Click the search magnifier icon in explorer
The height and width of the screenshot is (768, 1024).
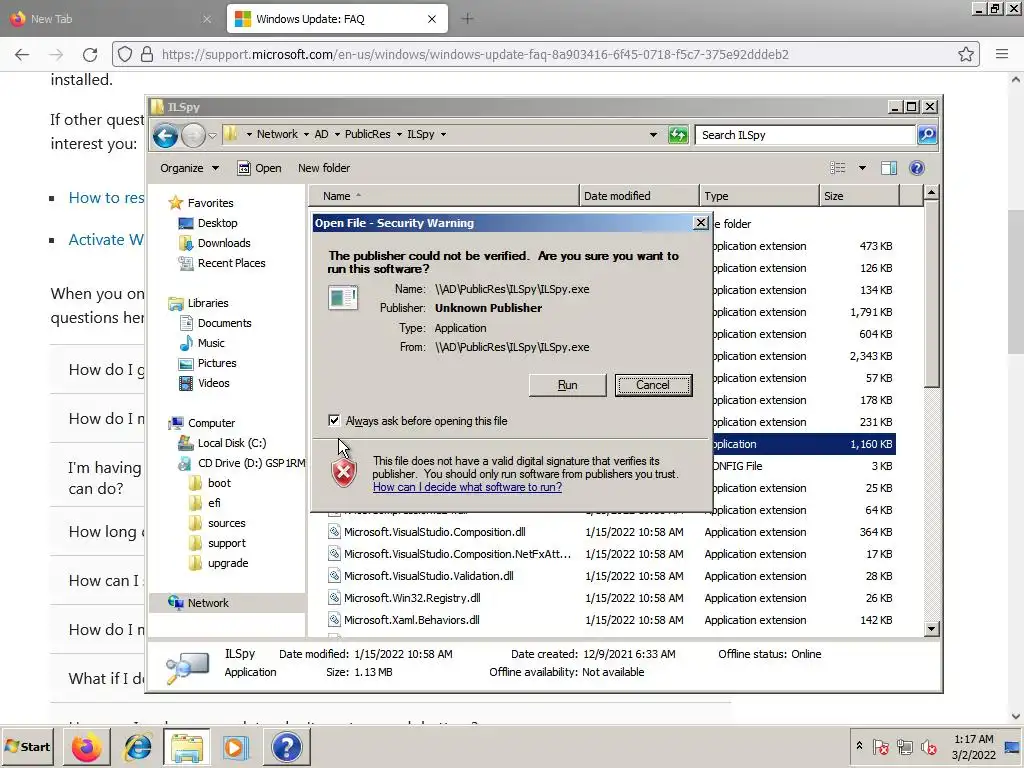pos(927,135)
